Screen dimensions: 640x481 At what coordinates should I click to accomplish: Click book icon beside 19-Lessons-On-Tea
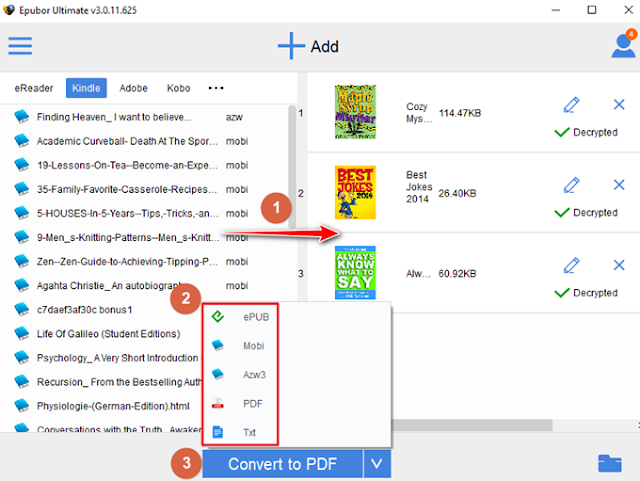tap(22, 165)
